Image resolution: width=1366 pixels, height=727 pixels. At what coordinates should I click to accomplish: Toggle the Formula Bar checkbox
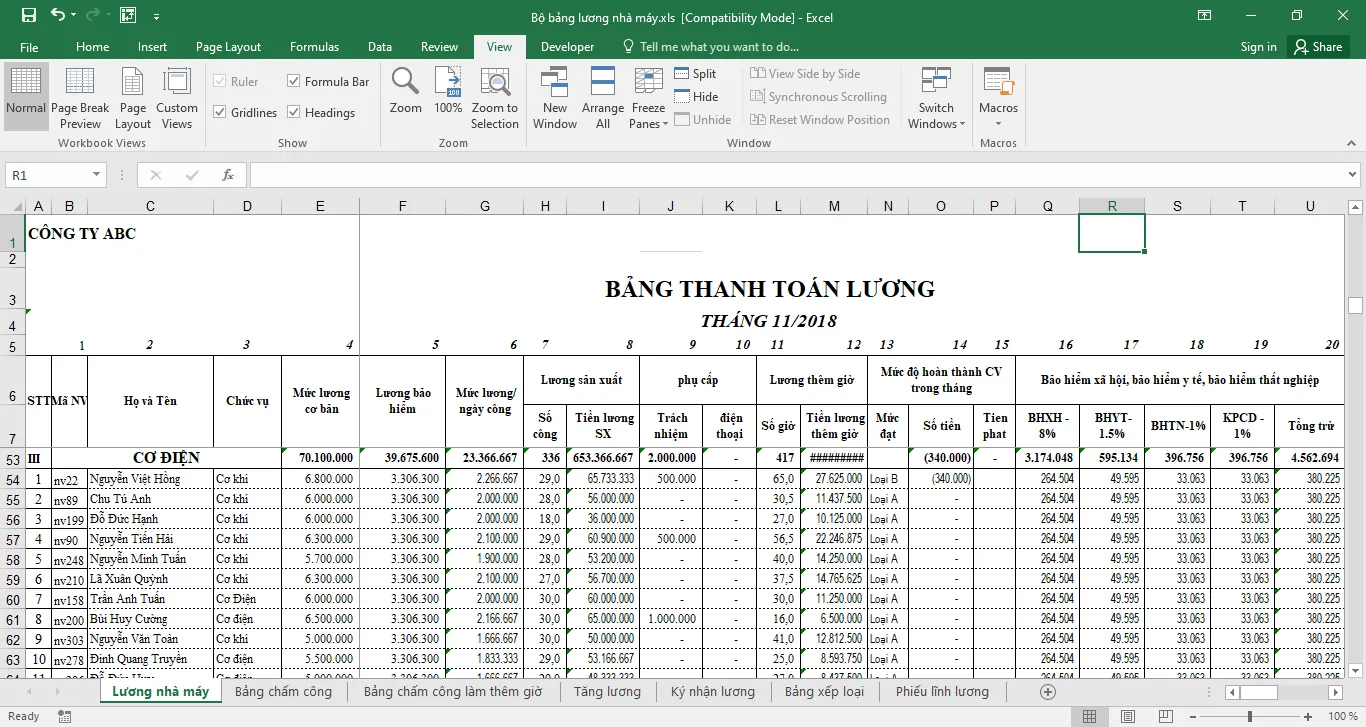[x=294, y=81]
